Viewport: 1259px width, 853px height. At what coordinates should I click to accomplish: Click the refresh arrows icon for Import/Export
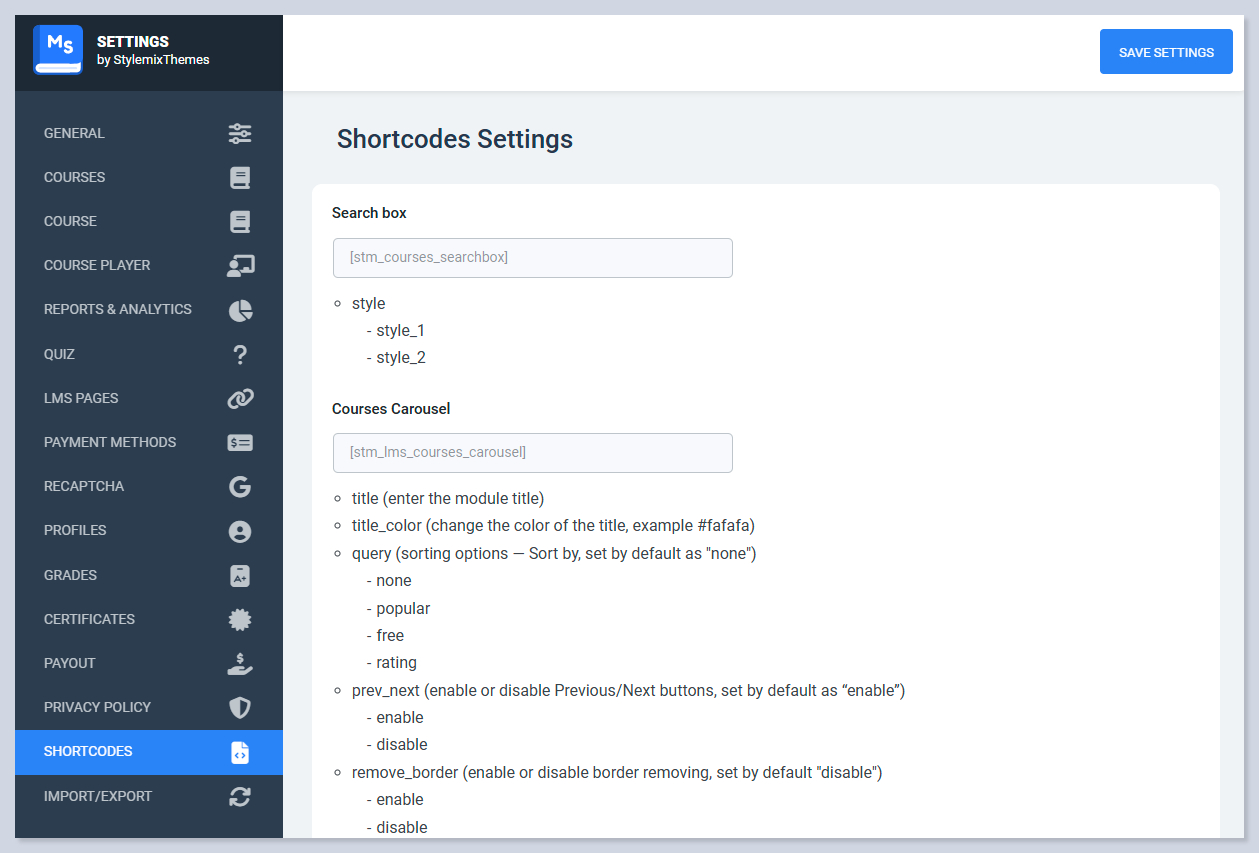[240, 797]
